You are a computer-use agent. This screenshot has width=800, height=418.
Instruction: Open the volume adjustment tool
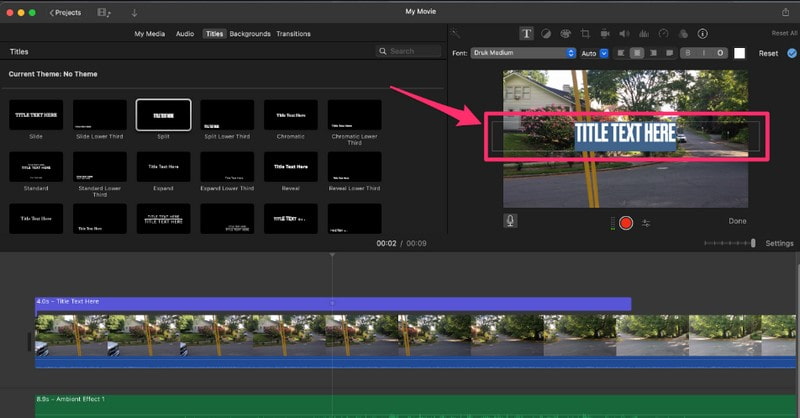tap(624, 33)
